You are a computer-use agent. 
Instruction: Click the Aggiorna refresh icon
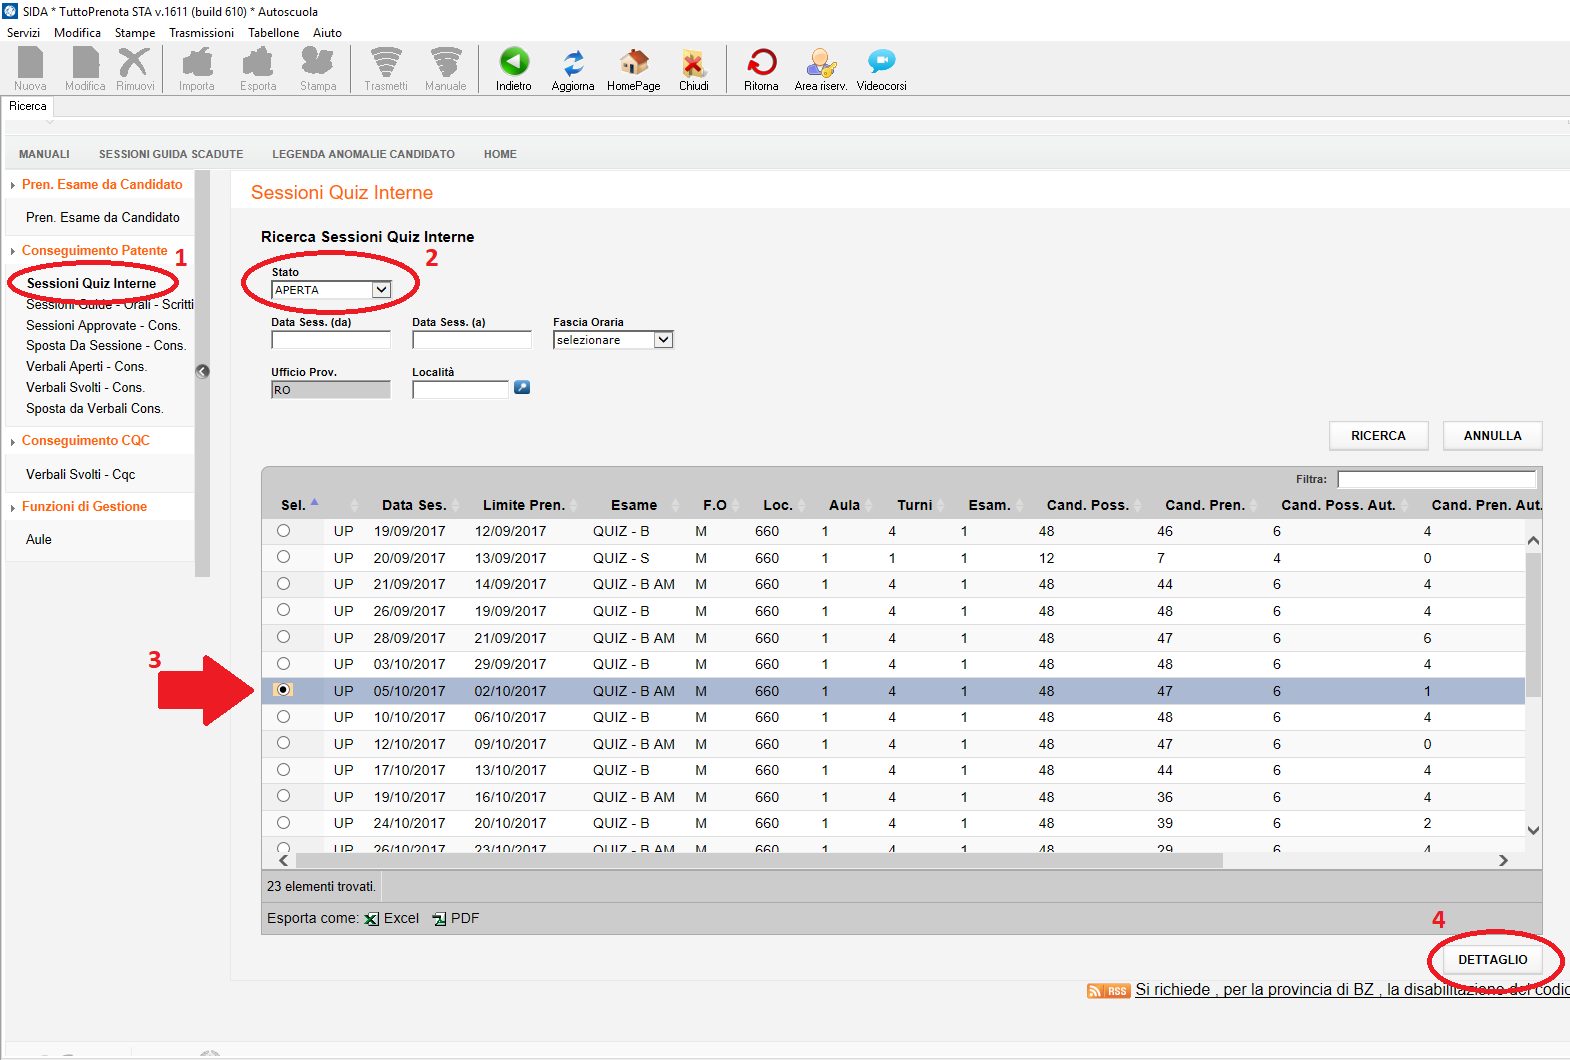coord(573,63)
